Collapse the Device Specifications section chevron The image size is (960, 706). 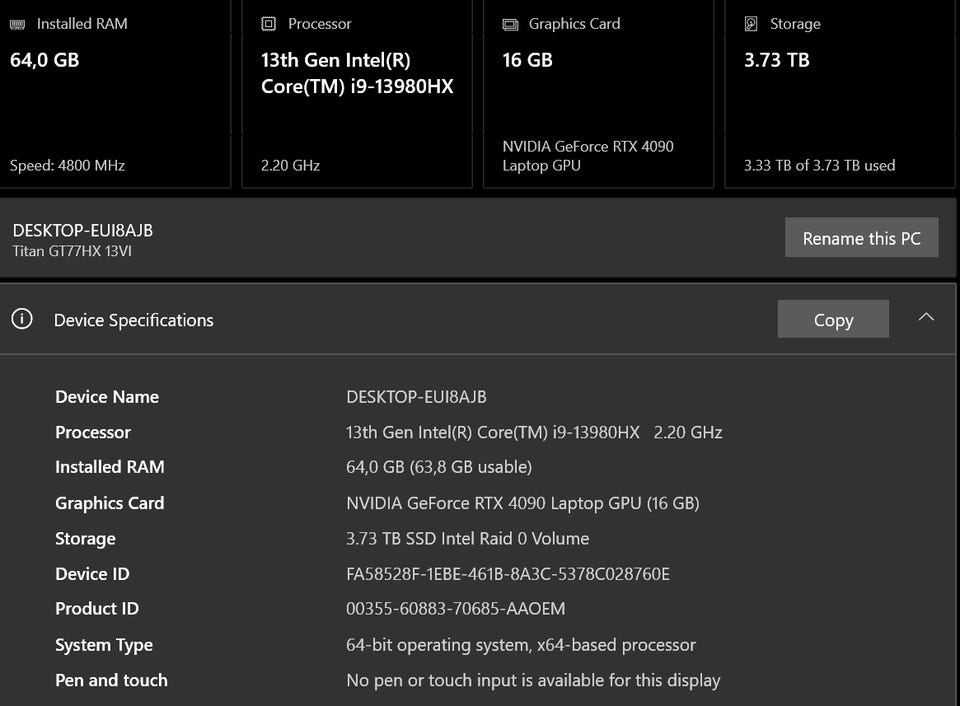click(926, 317)
